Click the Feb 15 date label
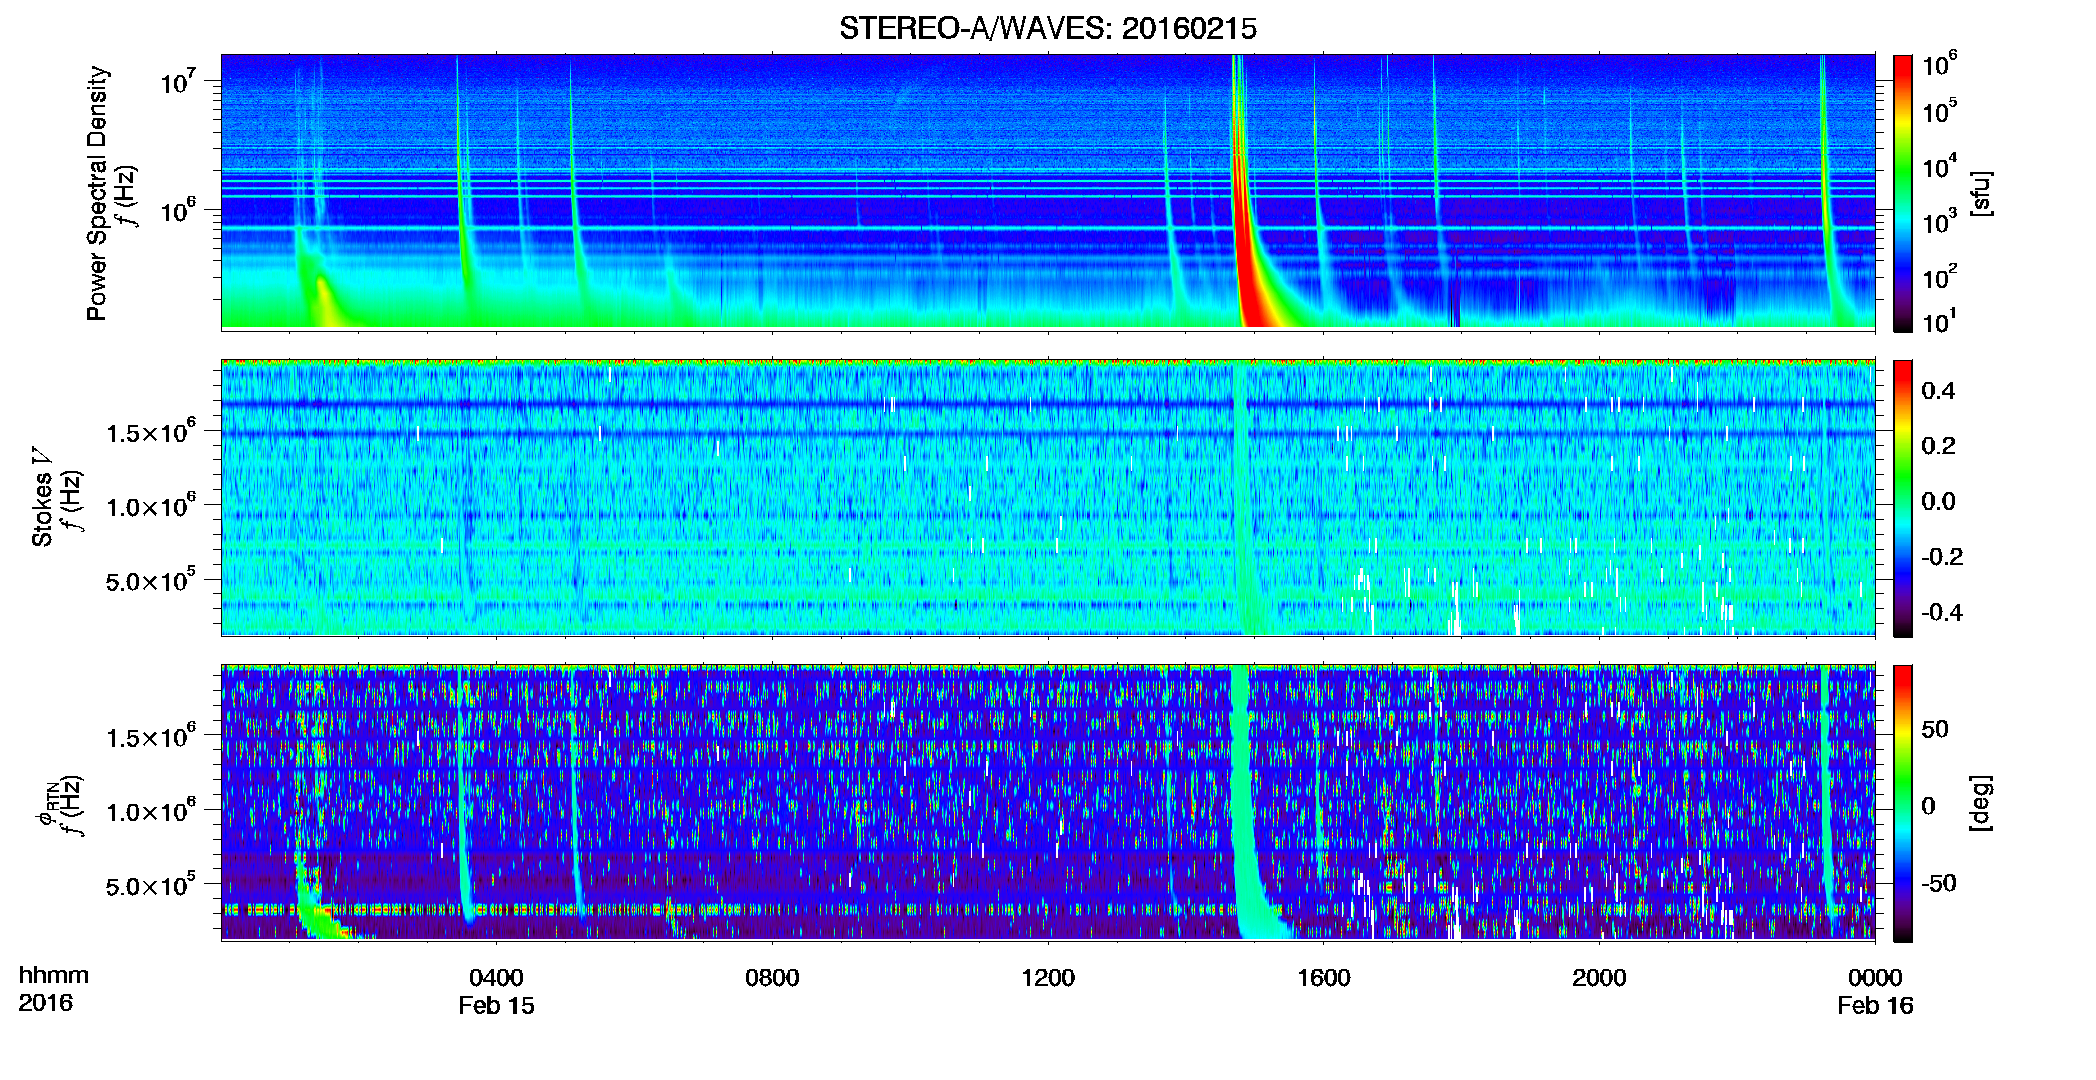This screenshot has height=1080, width=2096. coord(496,1006)
